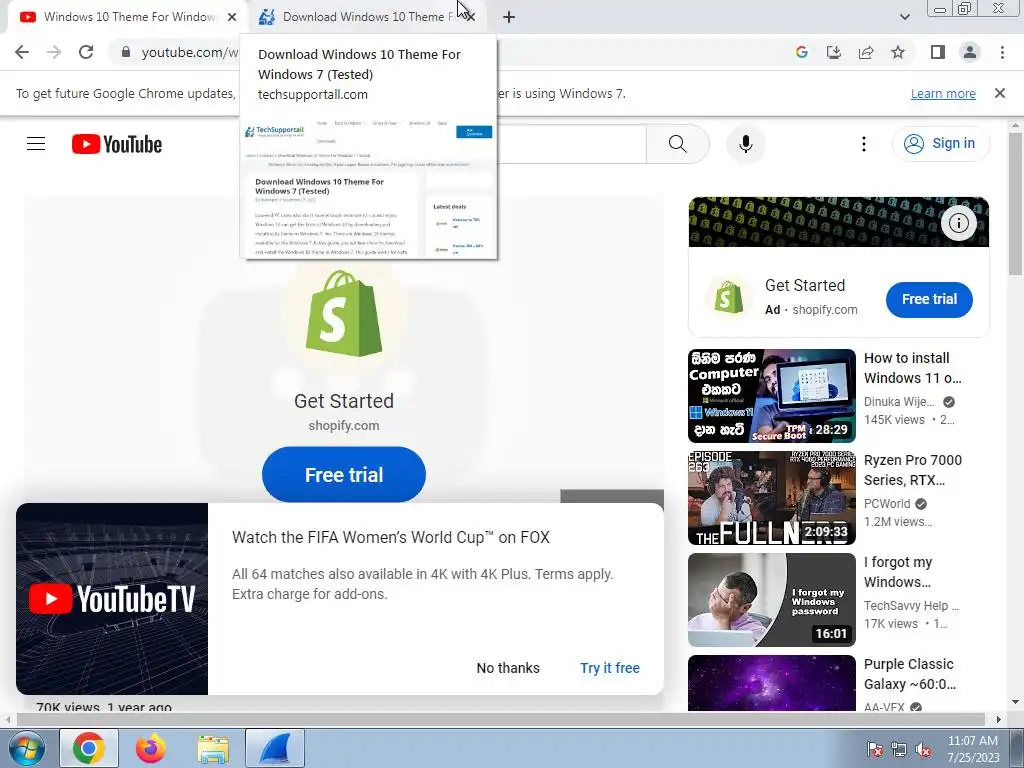
Task: Click the install app icon in address bar
Action: (x=834, y=52)
